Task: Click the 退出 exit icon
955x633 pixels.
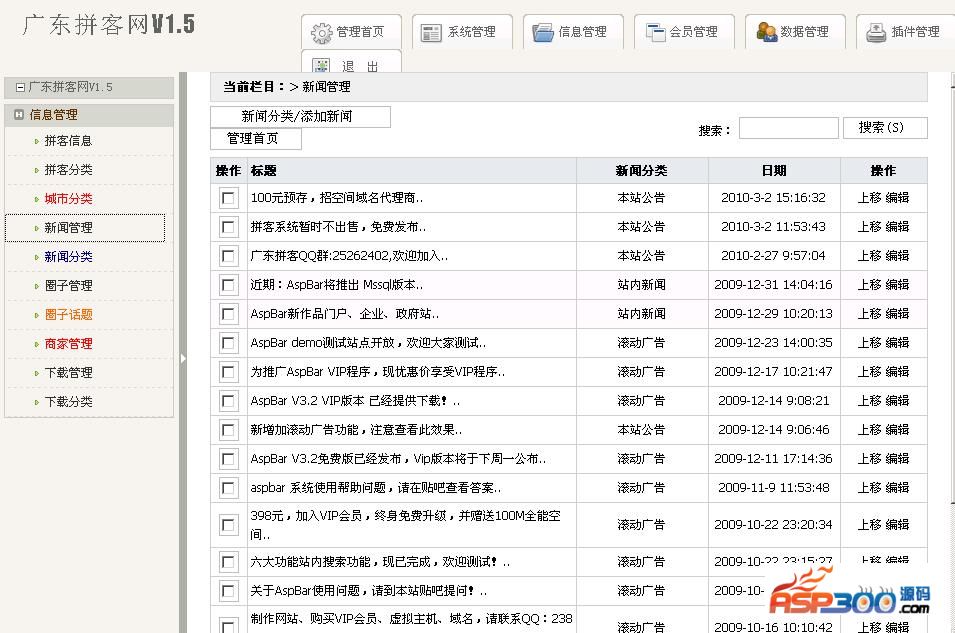Action: click(x=321, y=67)
